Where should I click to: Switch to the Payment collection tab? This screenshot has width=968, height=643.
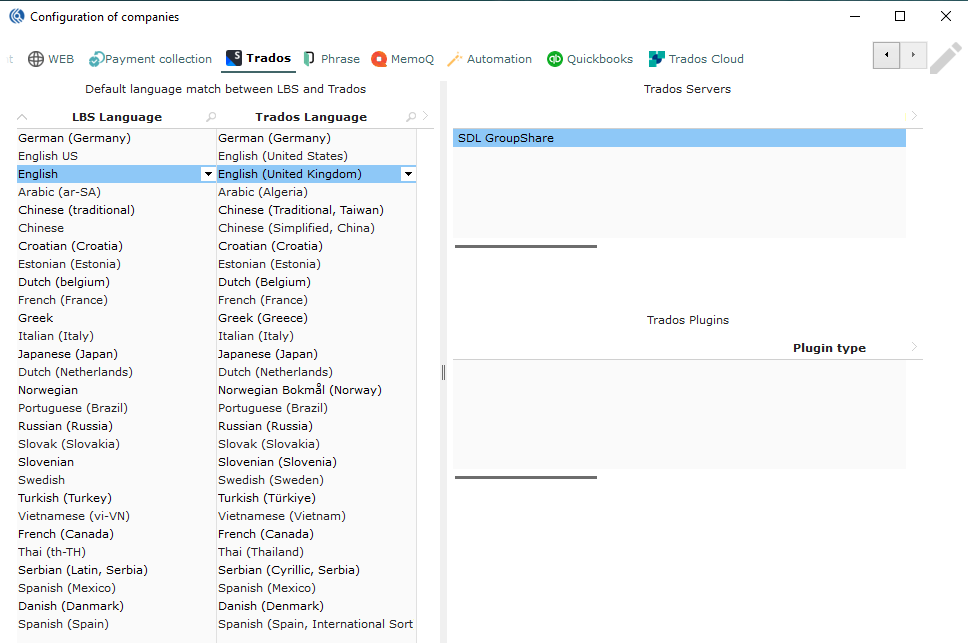pos(150,59)
